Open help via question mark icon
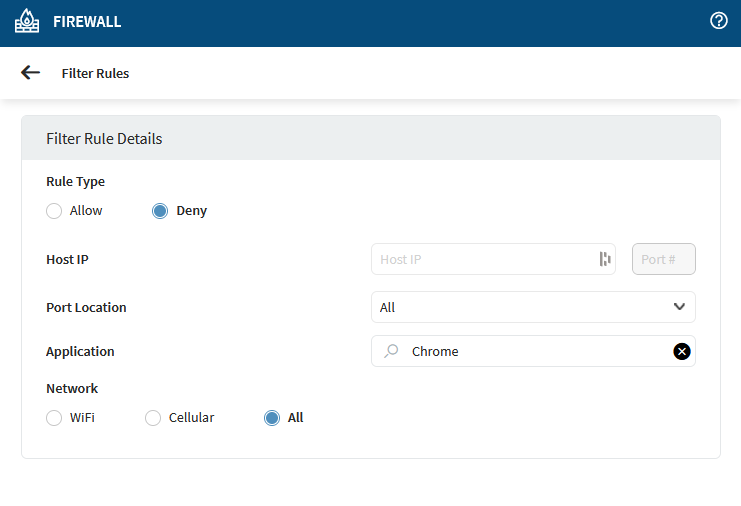 718,21
